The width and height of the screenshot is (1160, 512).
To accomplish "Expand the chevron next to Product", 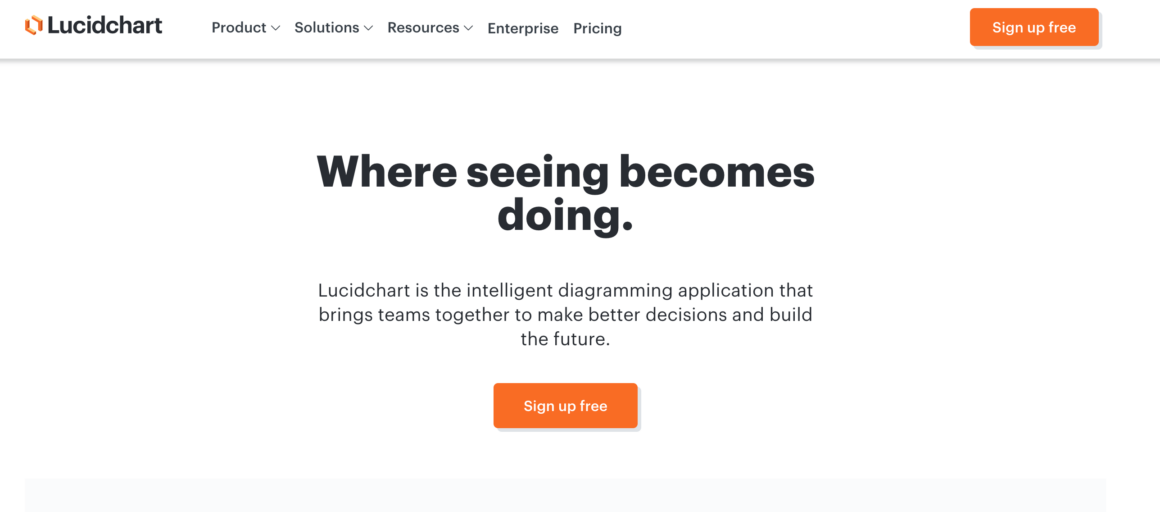I will point(275,29).
